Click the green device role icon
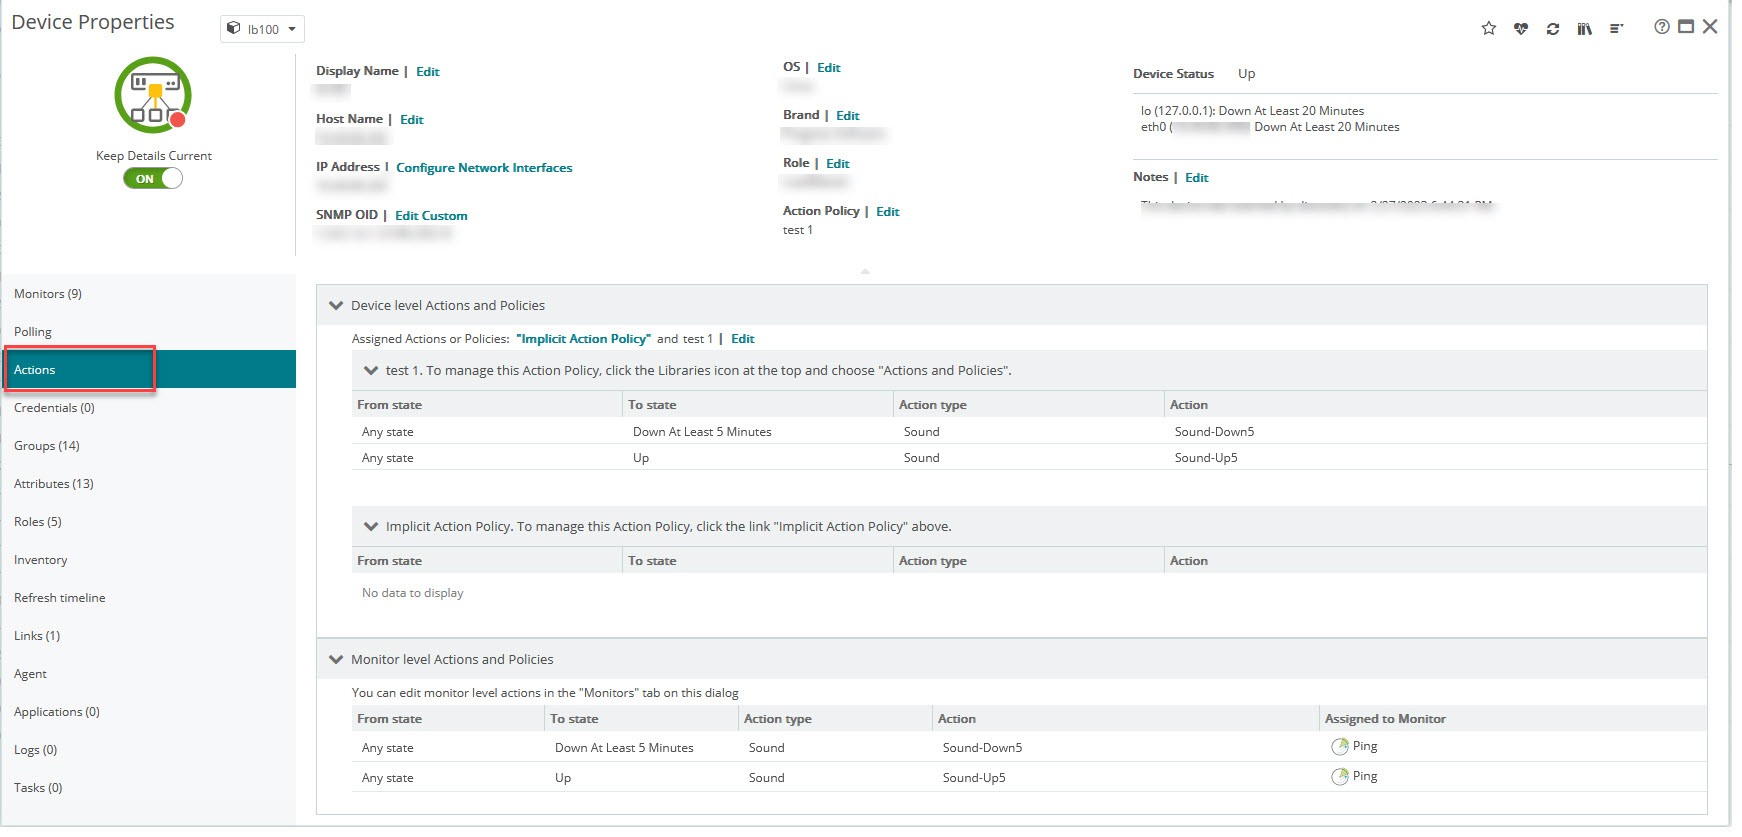1742x837 pixels. pos(153,95)
